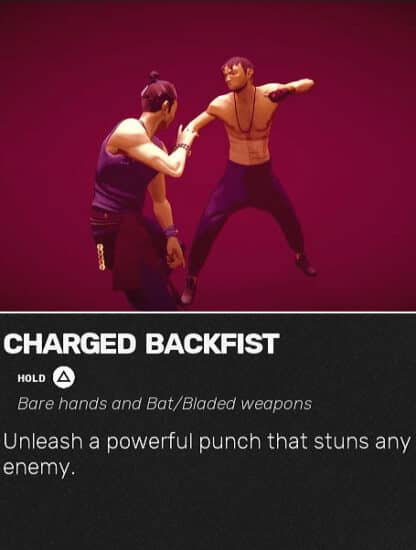Click the 'Unleash a powerful punch' description line
This screenshot has width=416, height=550.
click(207, 442)
